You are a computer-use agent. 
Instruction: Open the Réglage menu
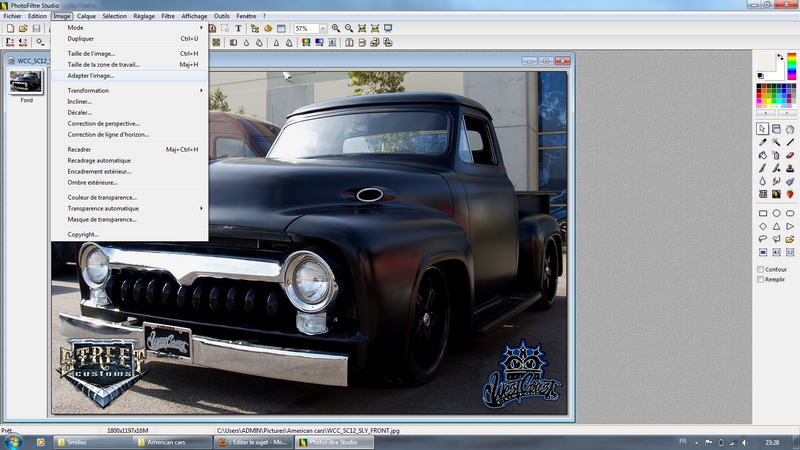click(x=144, y=16)
